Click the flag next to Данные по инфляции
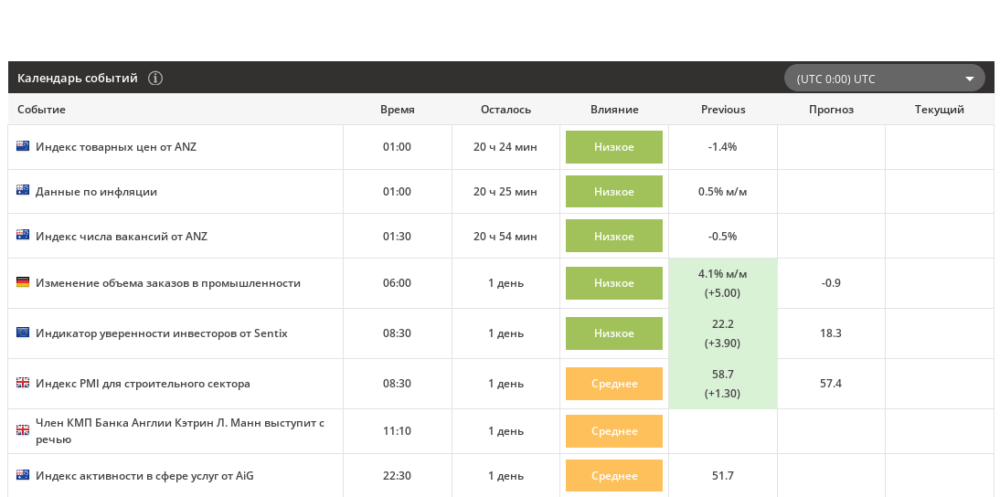Viewport: 1000px width, 497px height. pyautogui.click(x=23, y=191)
